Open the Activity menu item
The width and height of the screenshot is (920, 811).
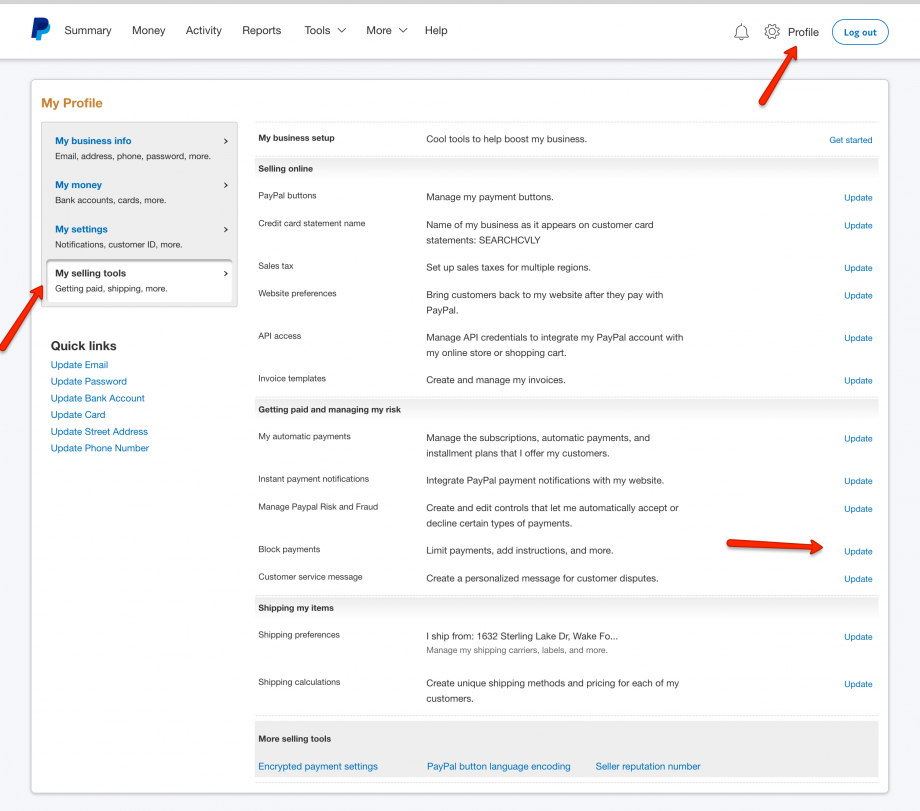point(204,31)
